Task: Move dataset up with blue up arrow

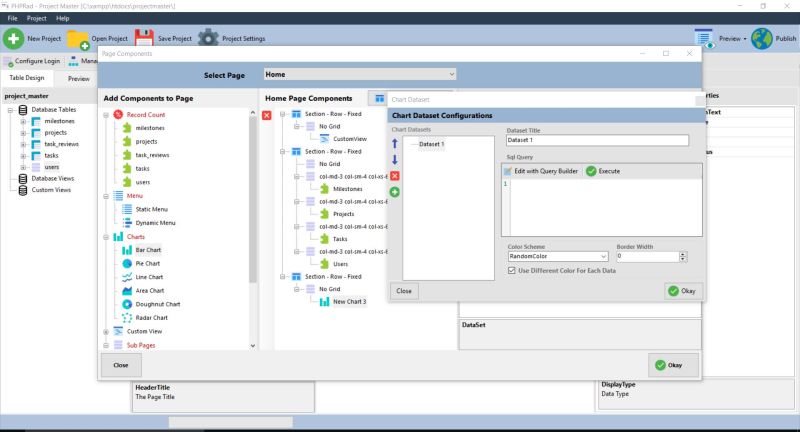Action: tap(394, 144)
